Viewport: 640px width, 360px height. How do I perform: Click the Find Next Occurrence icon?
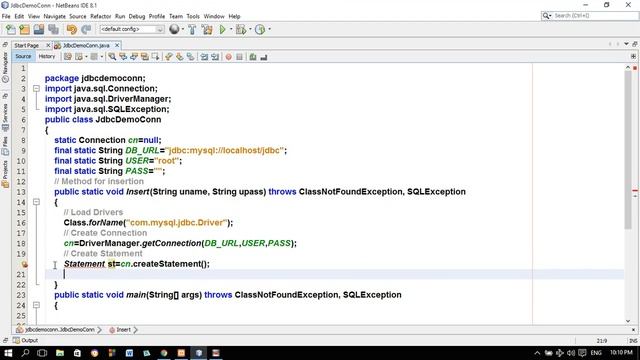point(134,57)
